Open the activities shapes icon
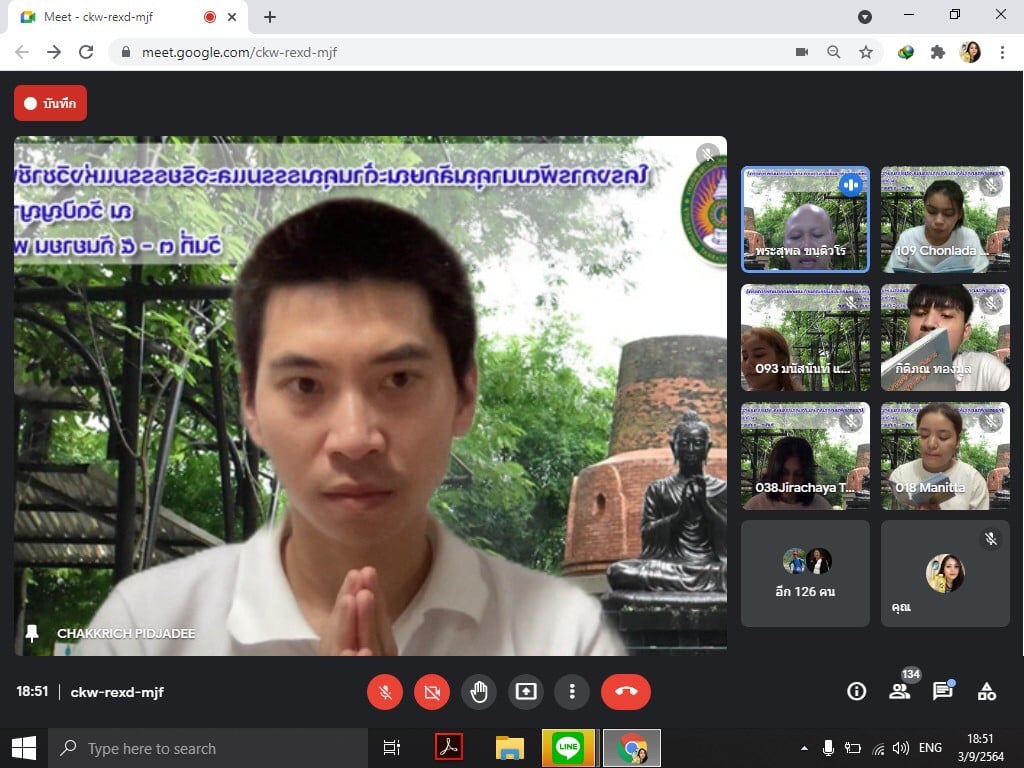Image resolution: width=1024 pixels, height=768 pixels. [986, 691]
